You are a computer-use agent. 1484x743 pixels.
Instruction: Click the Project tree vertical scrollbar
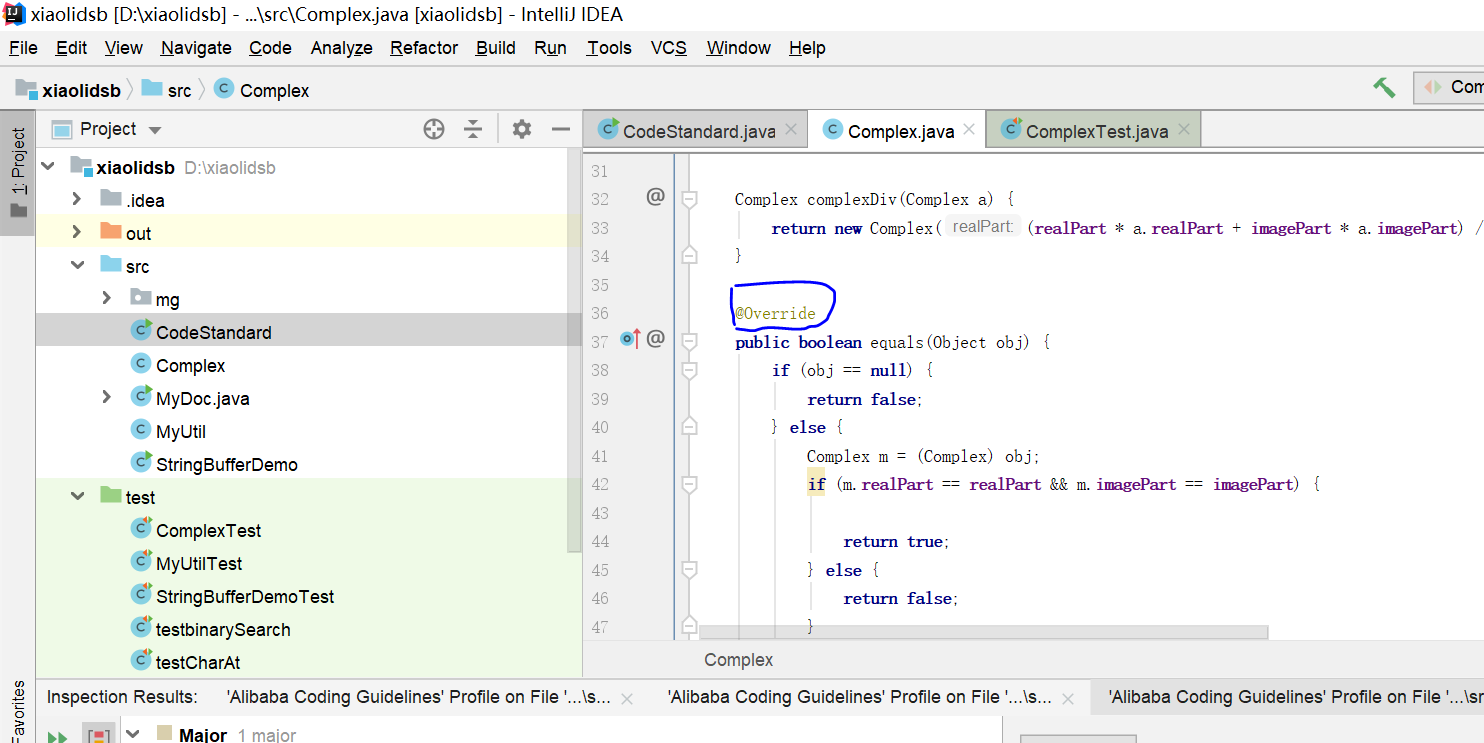click(x=574, y=350)
